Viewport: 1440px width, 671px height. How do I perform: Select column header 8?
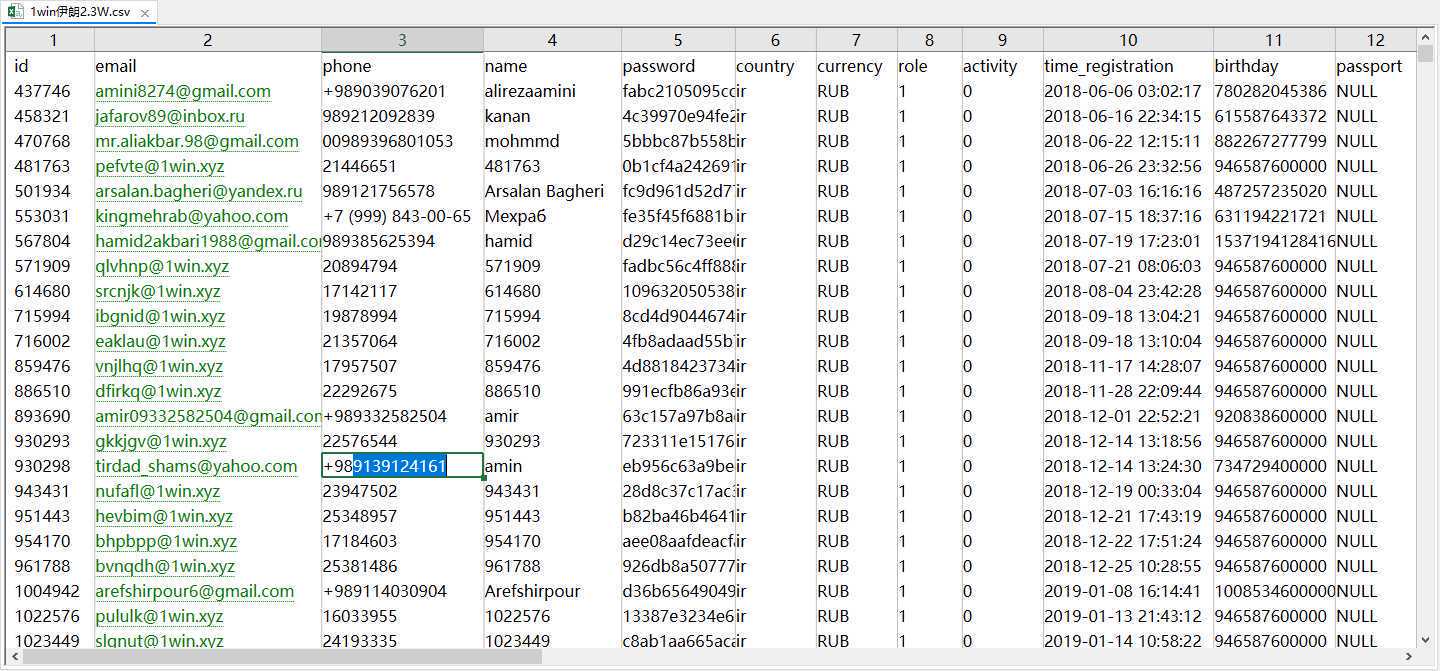click(929, 40)
